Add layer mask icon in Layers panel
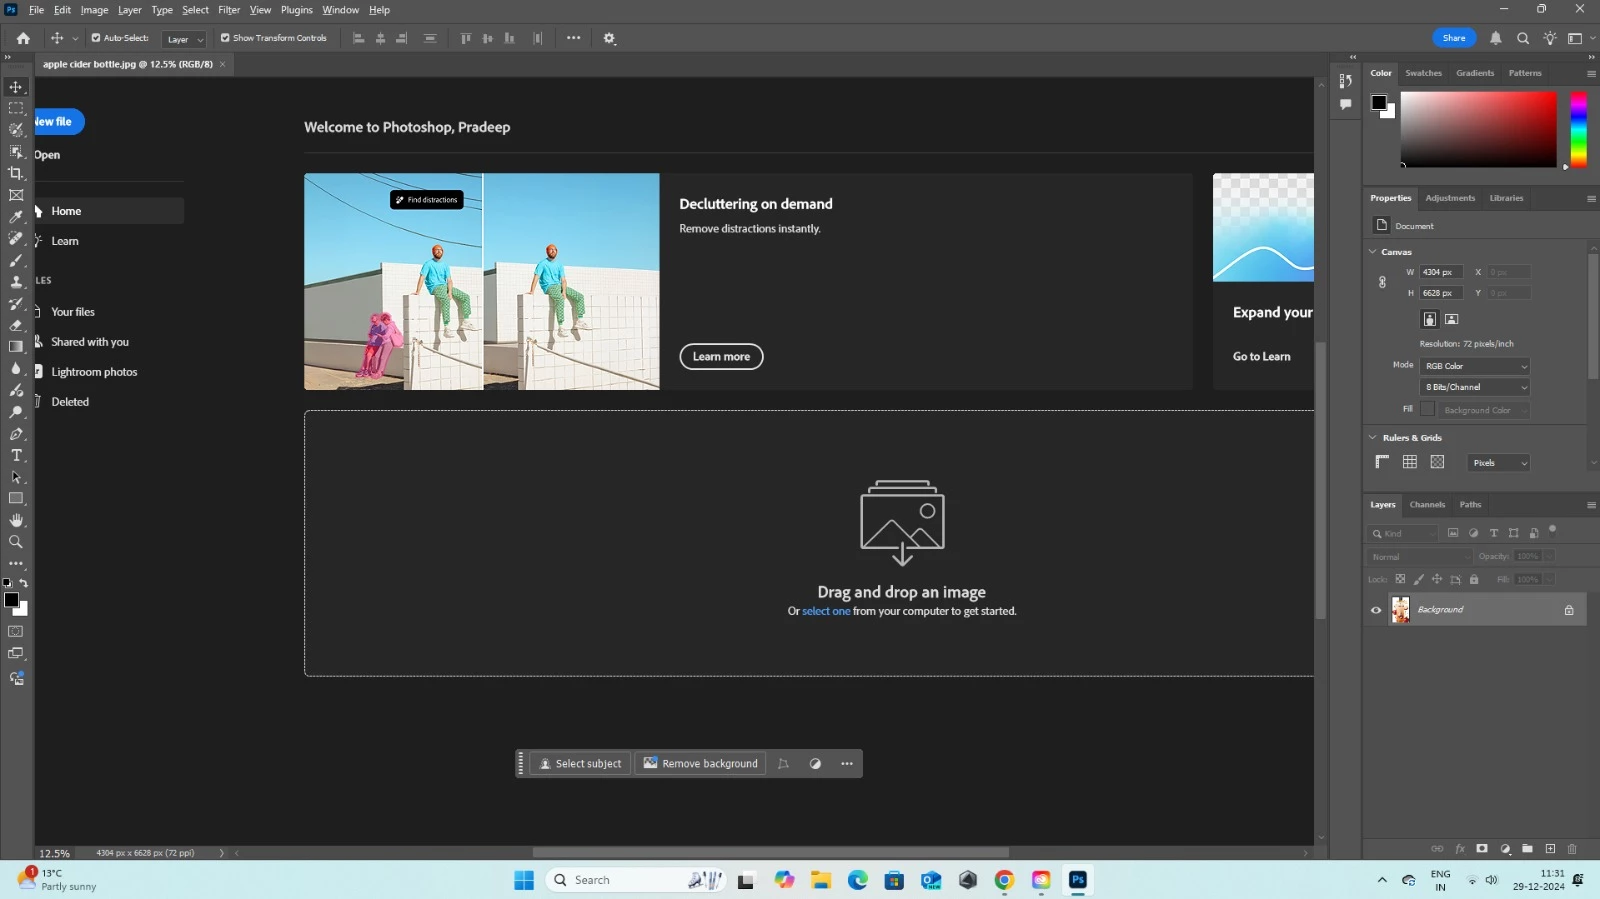This screenshot has width=1600, height=899. pyautogui.click(x=1482, y=849)
